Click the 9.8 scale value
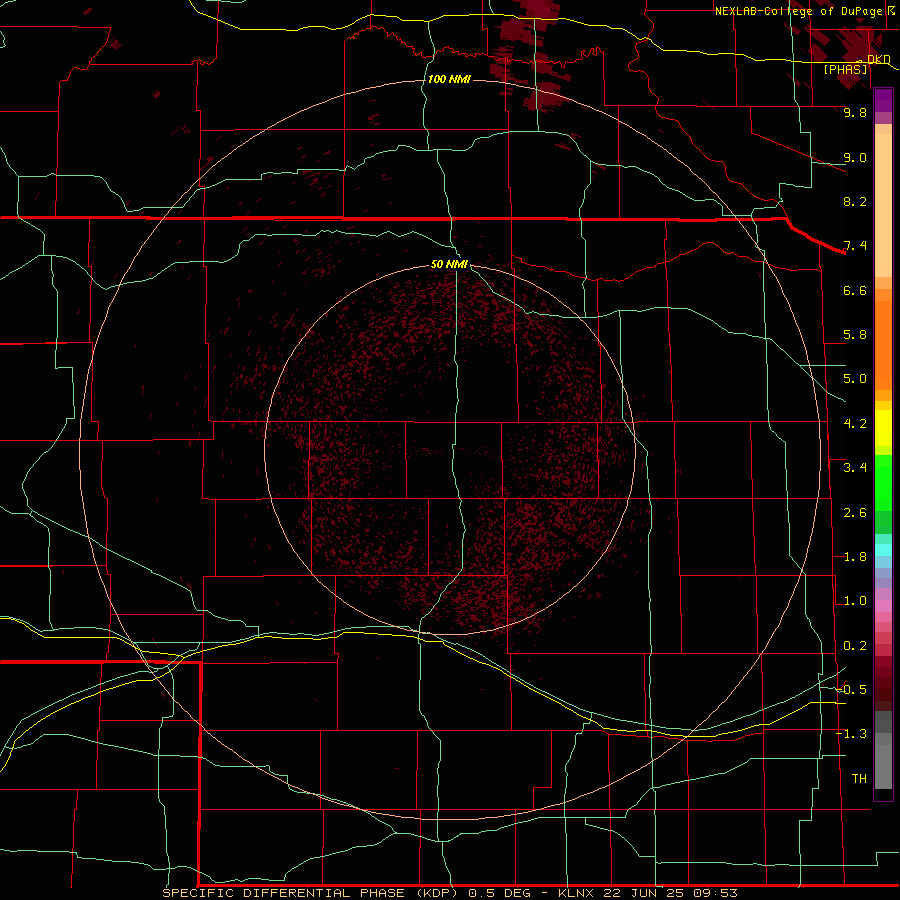 coord(855,112)
